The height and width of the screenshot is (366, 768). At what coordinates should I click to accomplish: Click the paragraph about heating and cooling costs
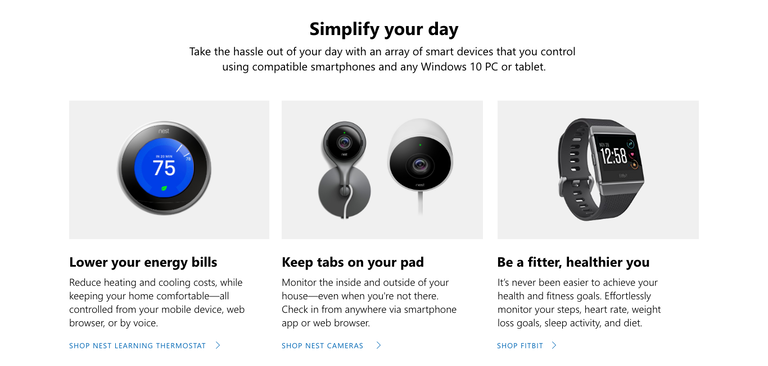tap(157, 303)
